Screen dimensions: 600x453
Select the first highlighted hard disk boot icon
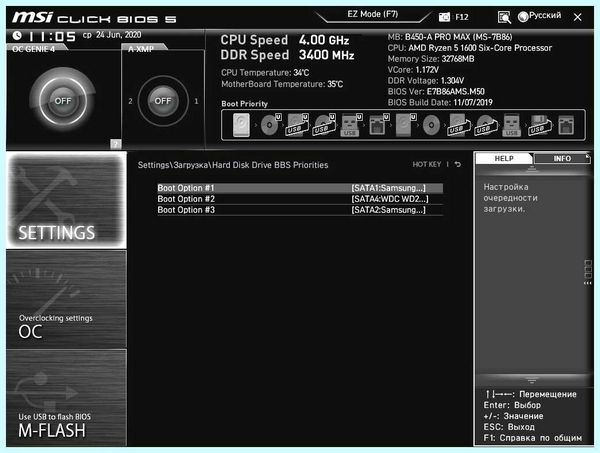coord(241,125)
